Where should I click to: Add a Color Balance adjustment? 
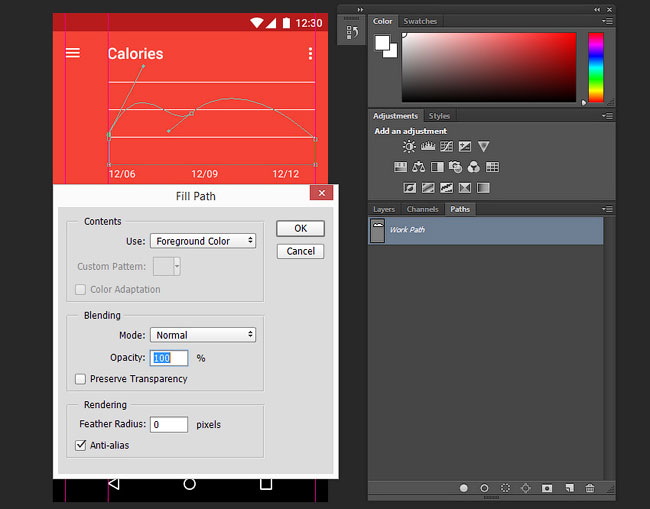point(419,167)
